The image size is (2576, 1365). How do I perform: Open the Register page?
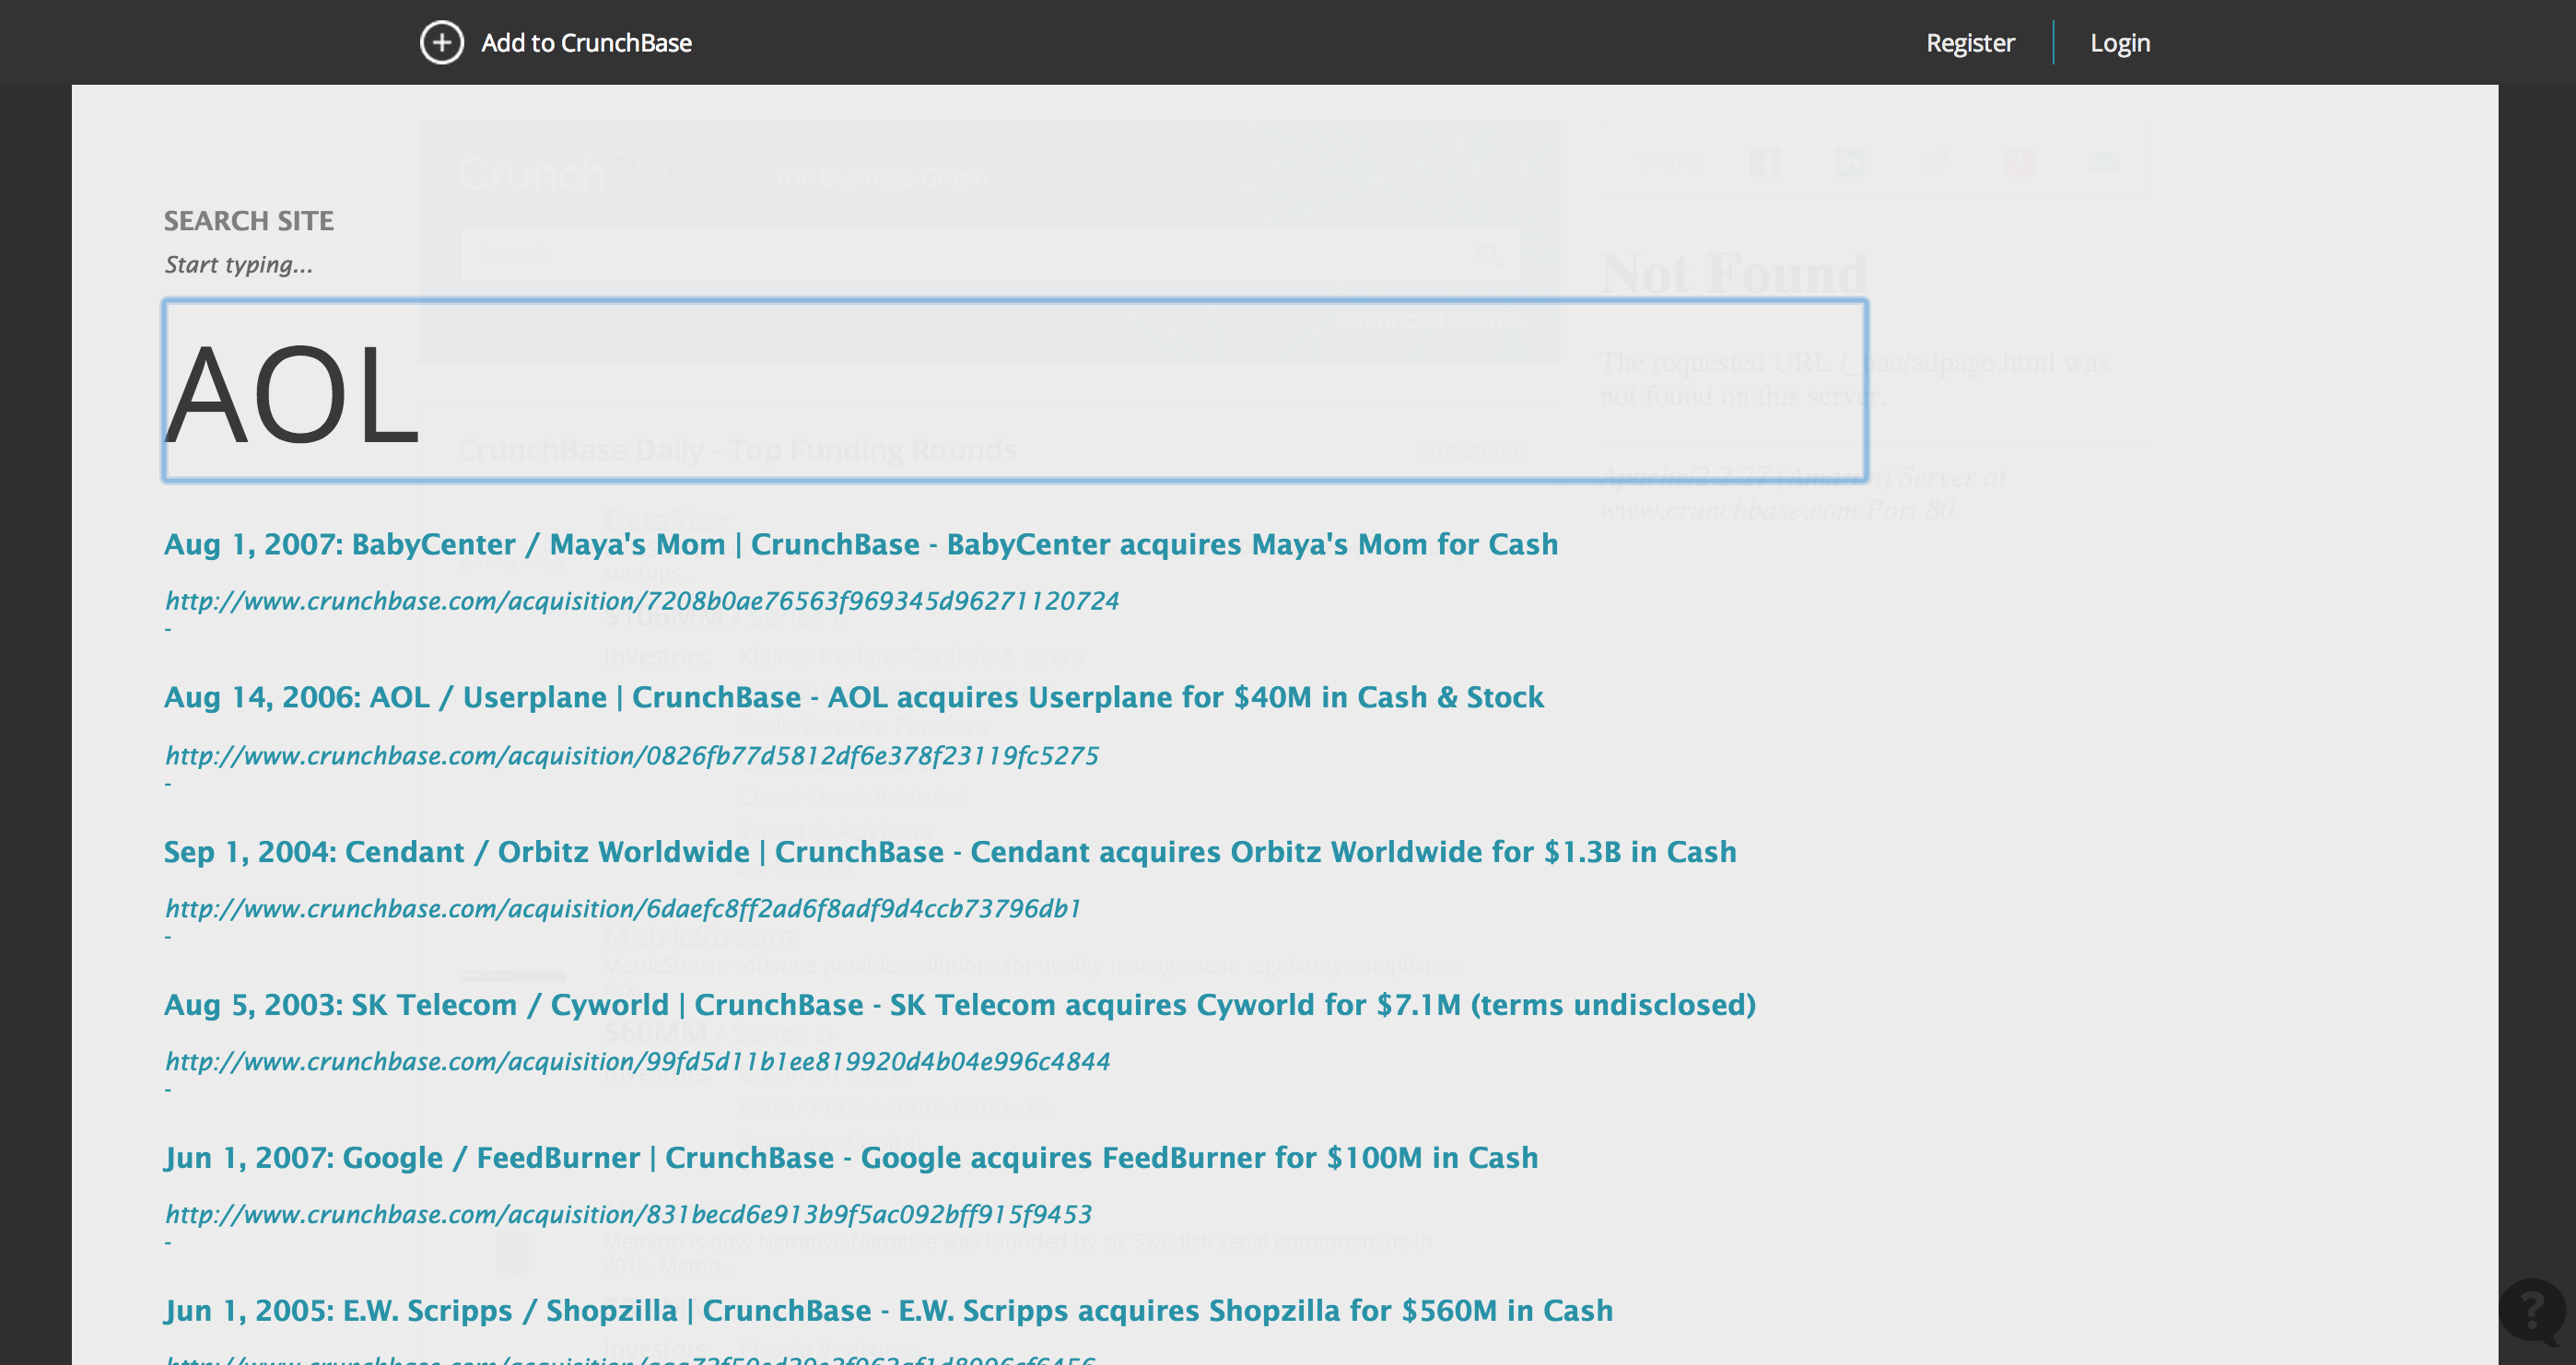pos(1969,43)
